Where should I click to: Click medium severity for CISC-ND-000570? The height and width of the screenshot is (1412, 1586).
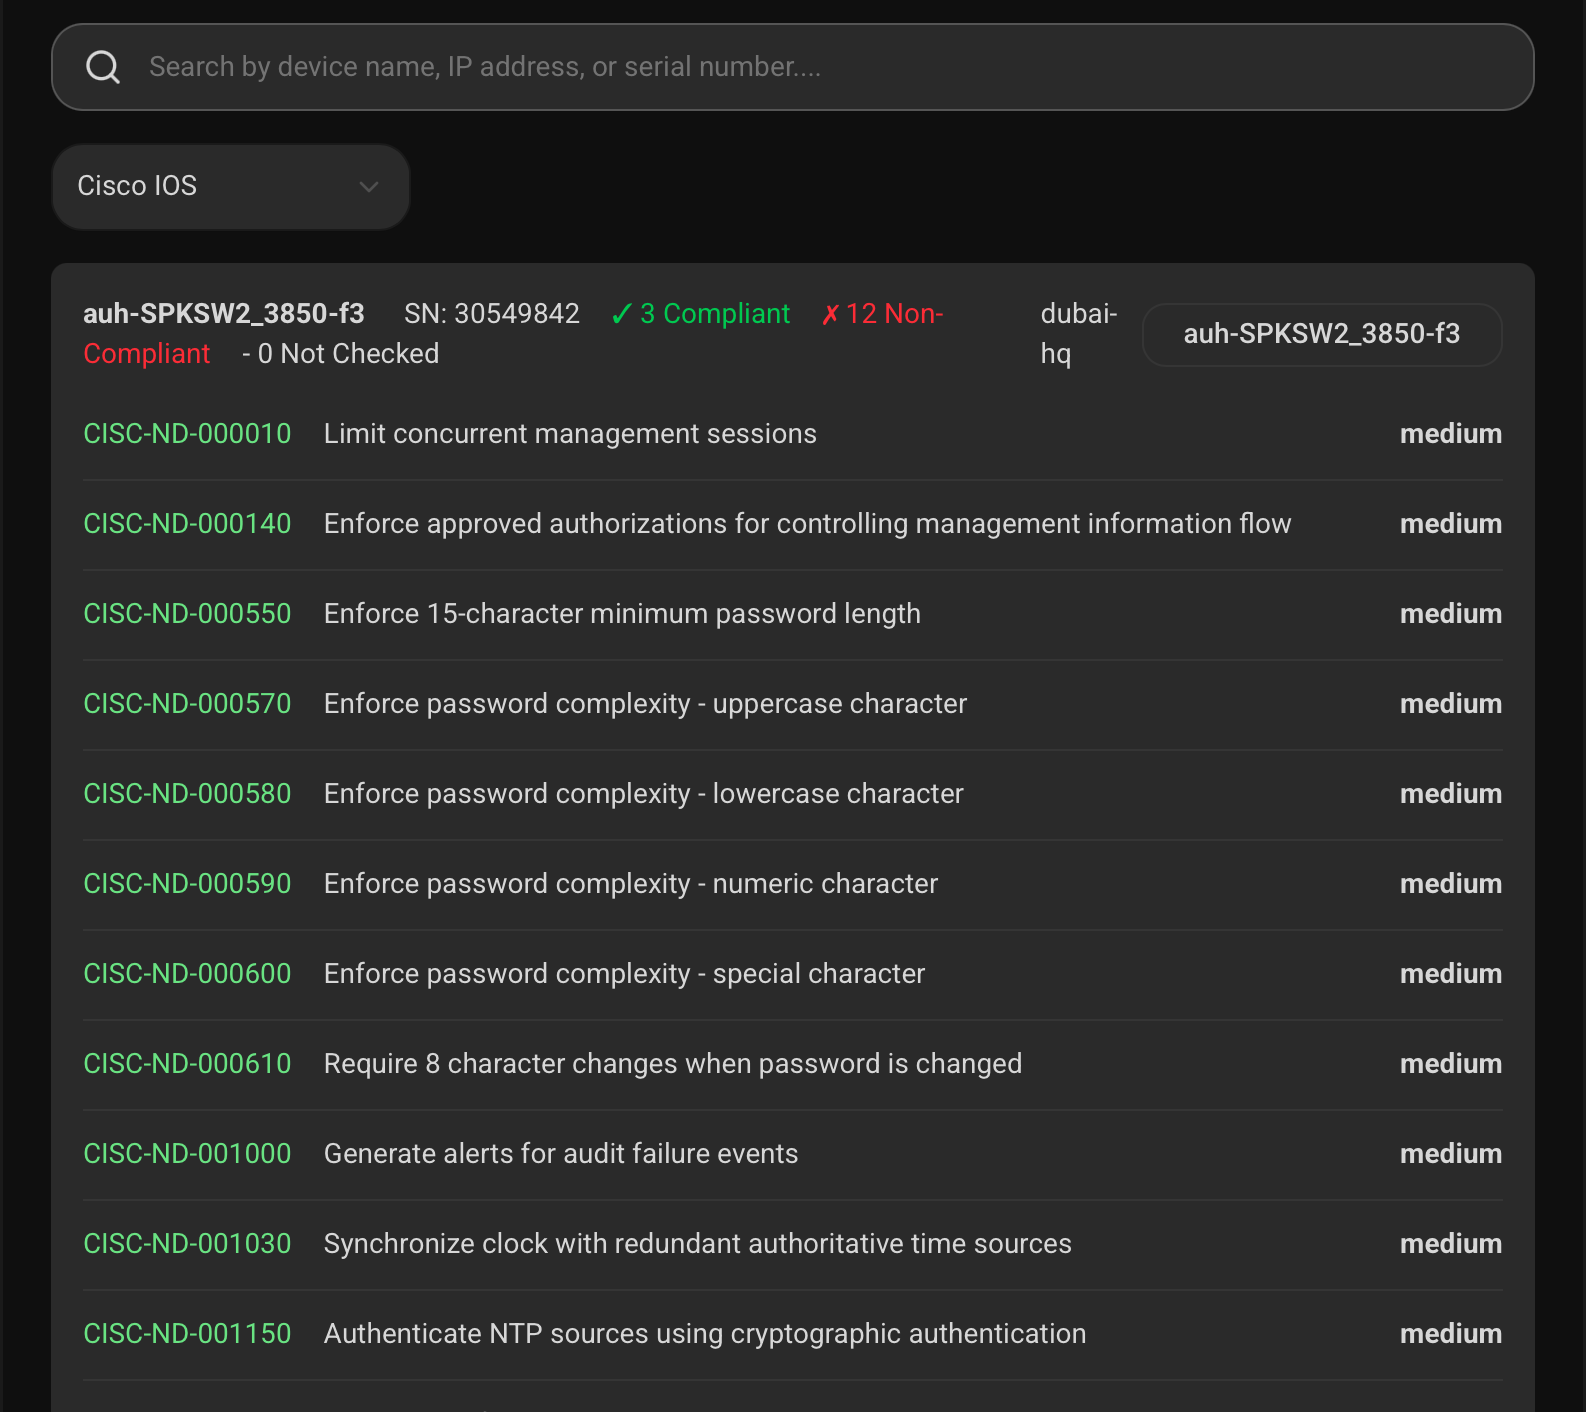tap(1451, 704)
